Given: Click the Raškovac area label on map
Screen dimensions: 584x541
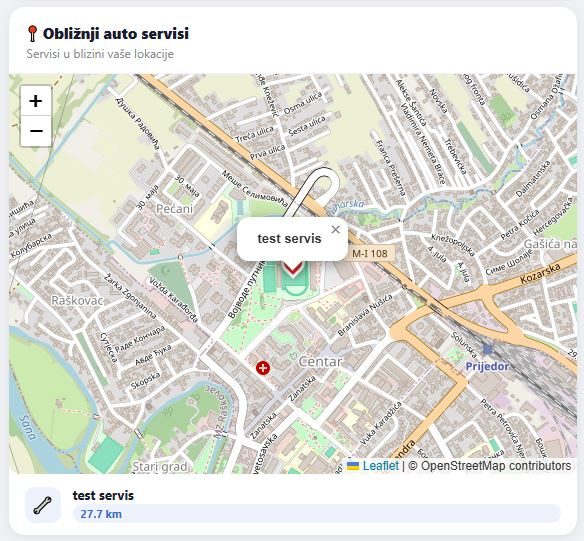Looking at the screenshot, I should [77, 300].
